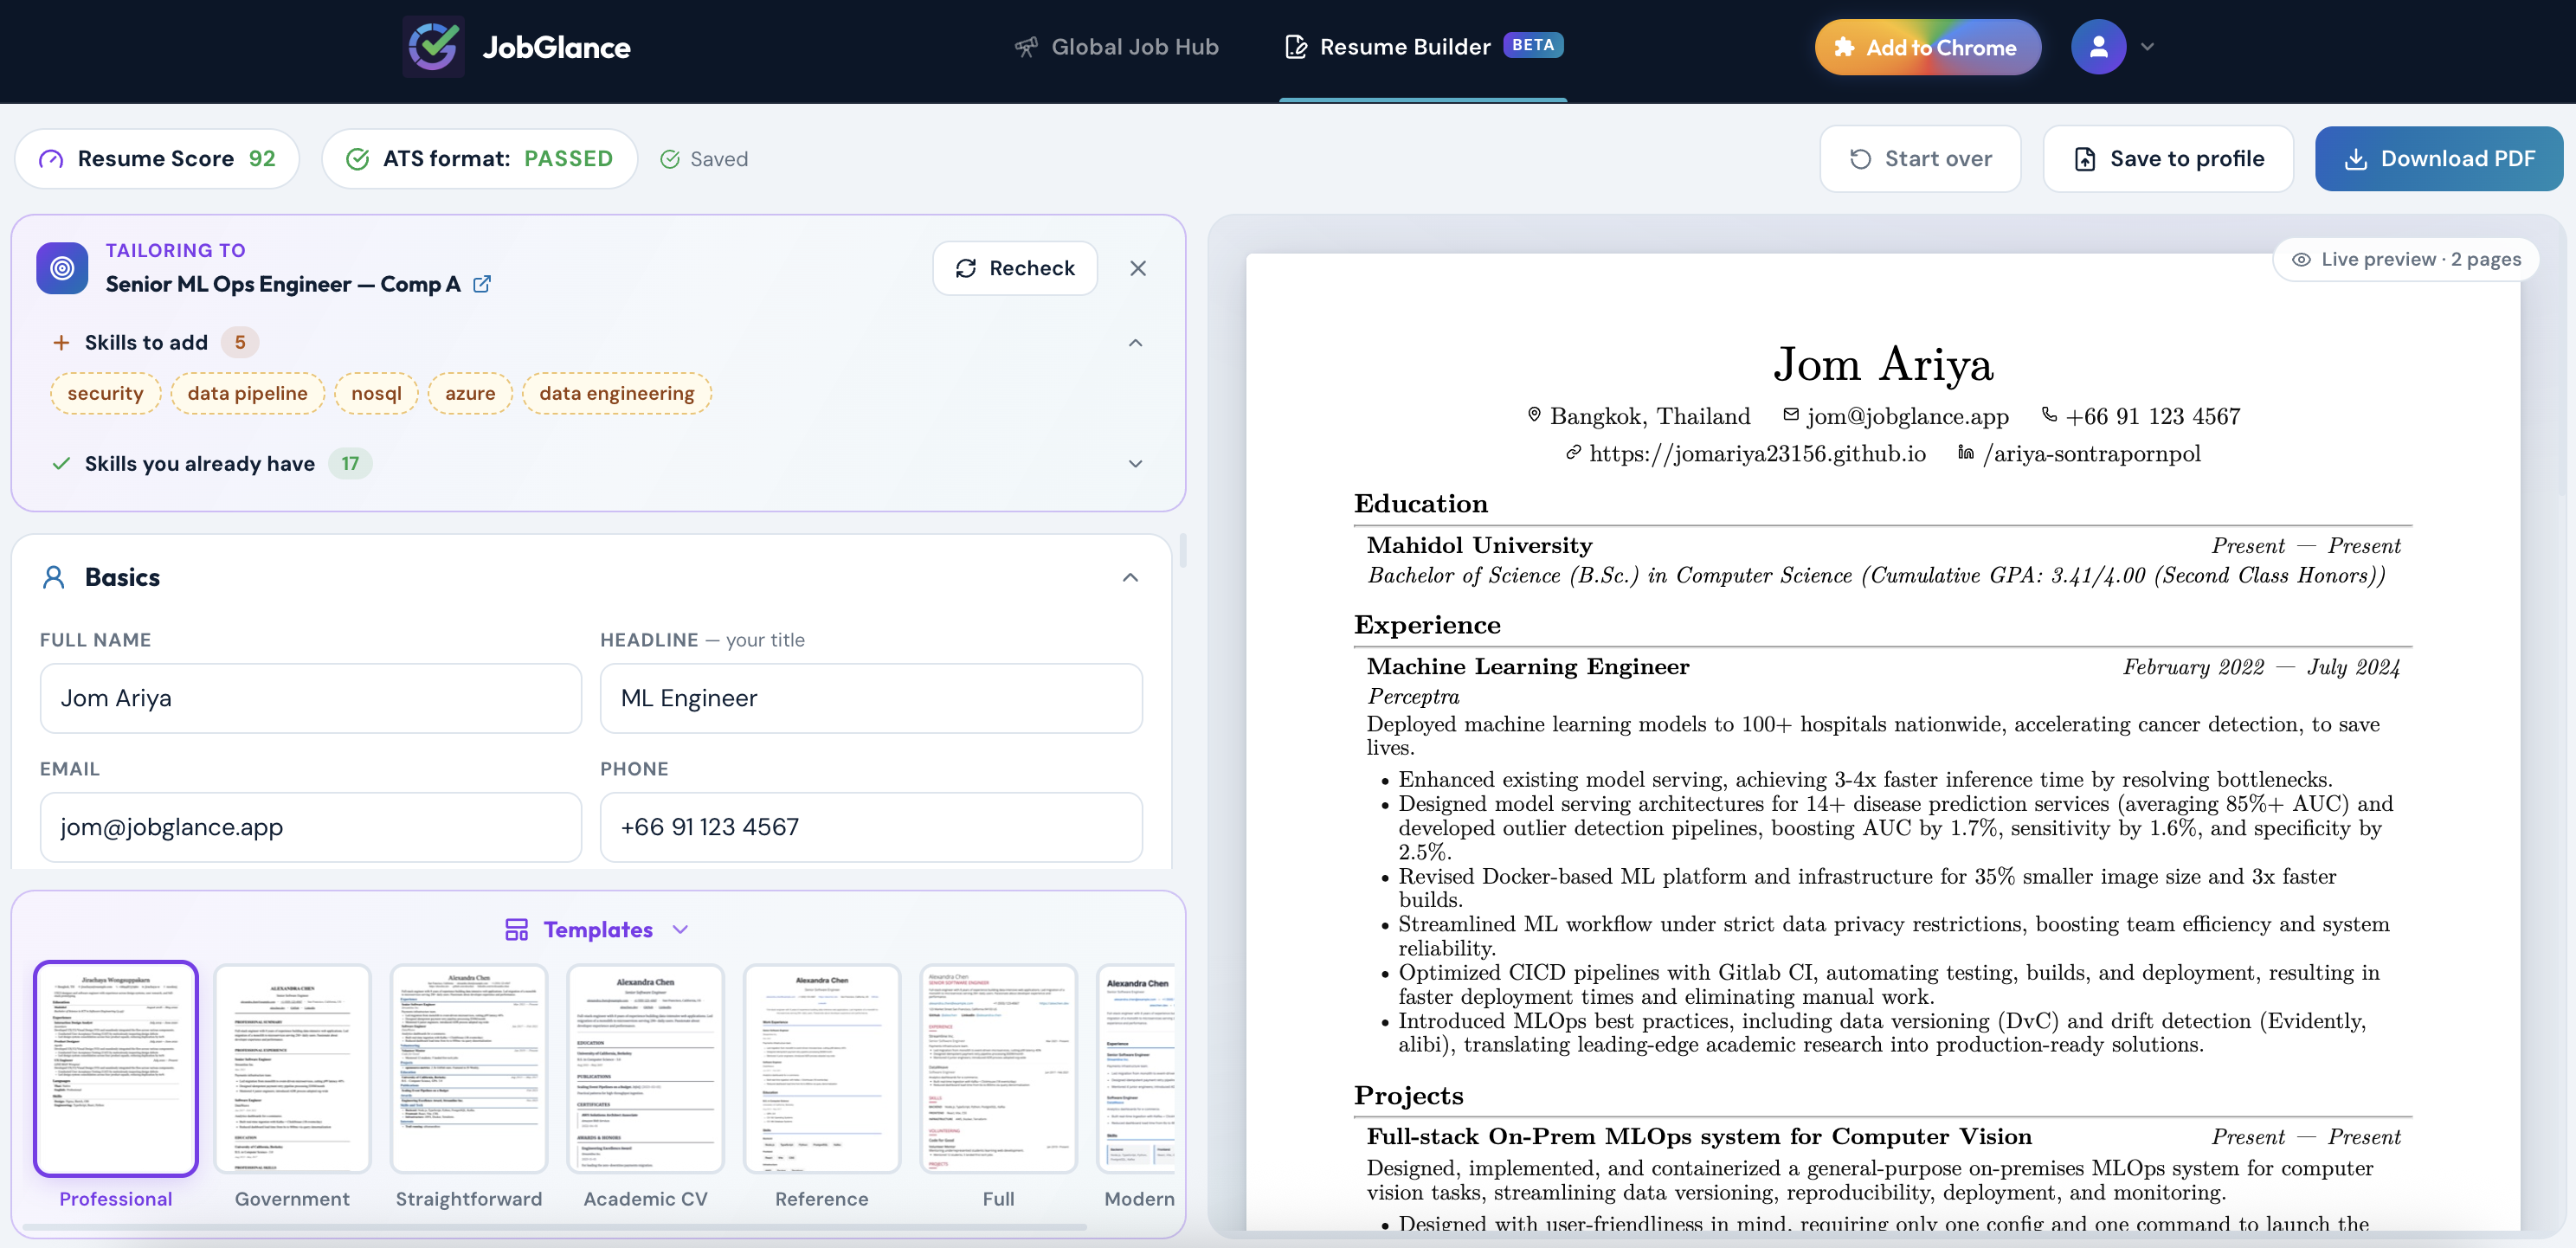Click Save to profile button
This screenshot has height=1248, width=2576.
pos(2168,159)
